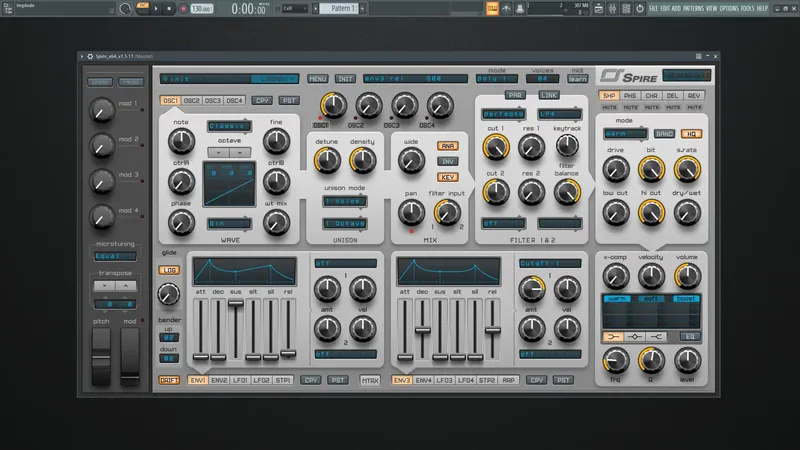Click the INIT button
The height and width of the screenshot is (450, 800).
pos(345,79)
